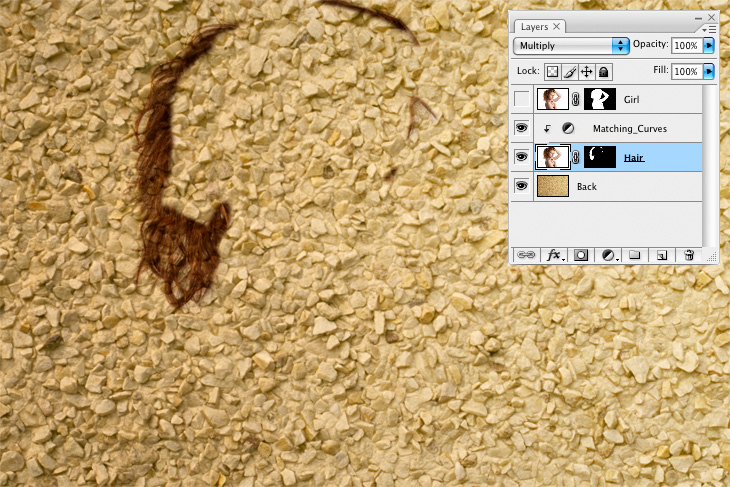Create a new group with folder icon

click(634, 256)
